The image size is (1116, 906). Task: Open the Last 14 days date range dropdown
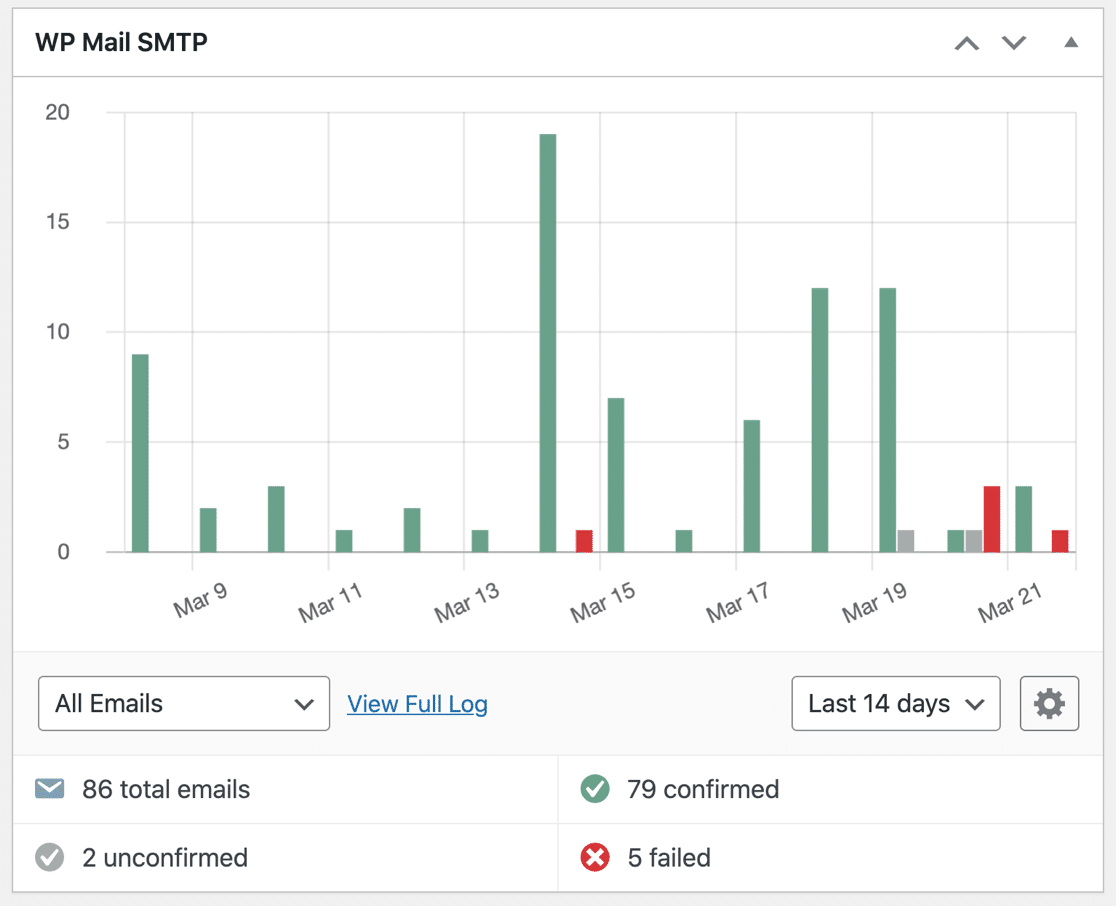pyautogui.click(x=895, y=703)
